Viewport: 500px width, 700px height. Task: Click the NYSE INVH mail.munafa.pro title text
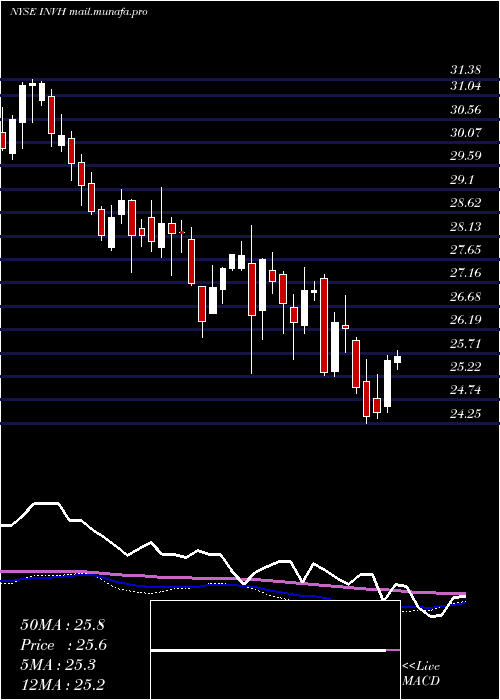click(79, 12)
